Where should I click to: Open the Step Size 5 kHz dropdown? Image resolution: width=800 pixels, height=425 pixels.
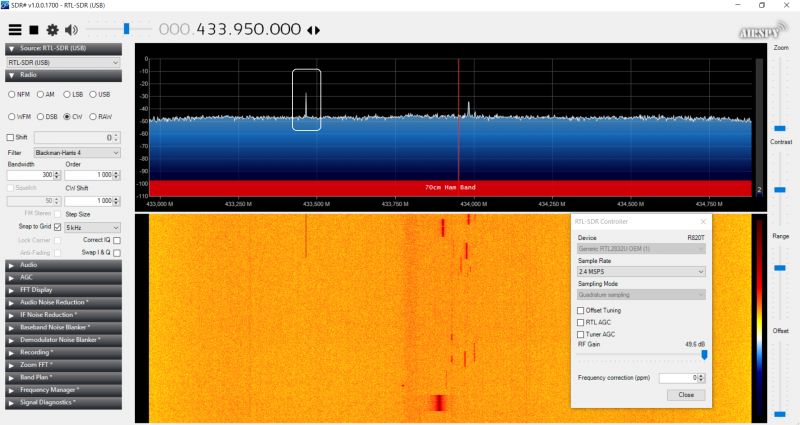[92, 228]
